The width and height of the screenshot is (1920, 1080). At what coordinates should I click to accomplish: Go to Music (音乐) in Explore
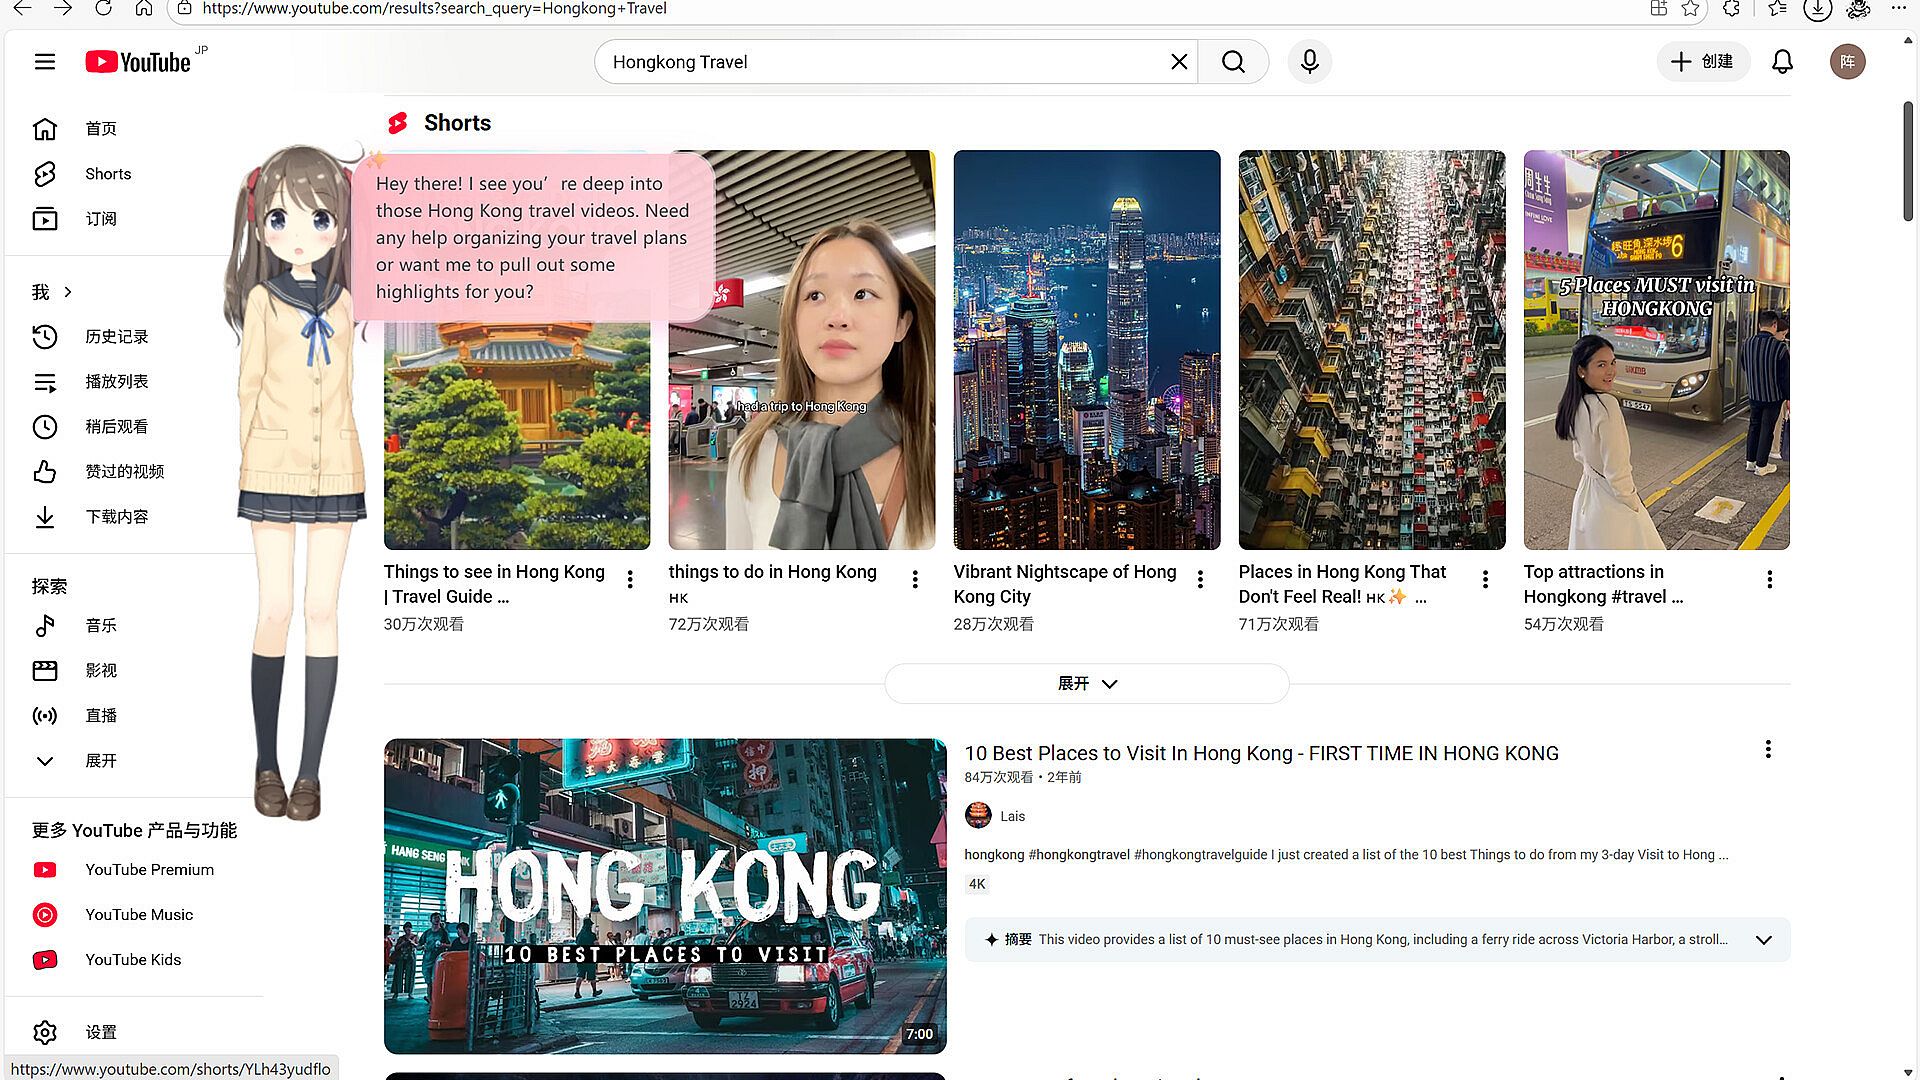click(100, 626)
